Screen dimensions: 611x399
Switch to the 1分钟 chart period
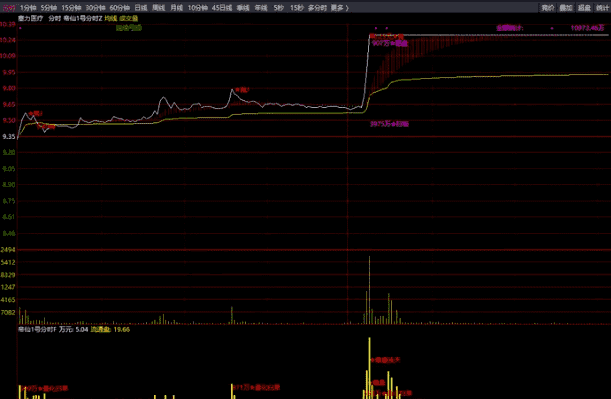[28, 8]
